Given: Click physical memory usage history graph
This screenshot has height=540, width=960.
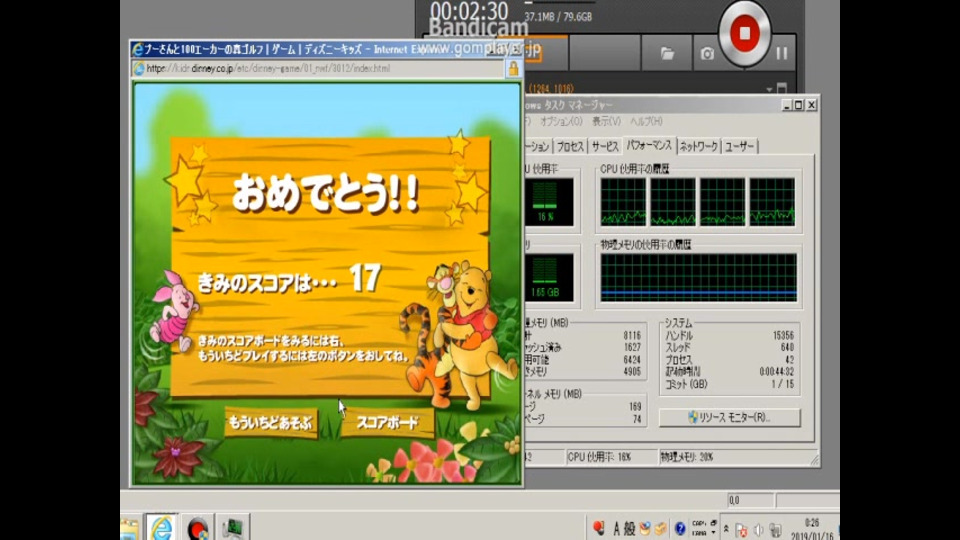Looking at the screenshot, I should pos(699,277).
